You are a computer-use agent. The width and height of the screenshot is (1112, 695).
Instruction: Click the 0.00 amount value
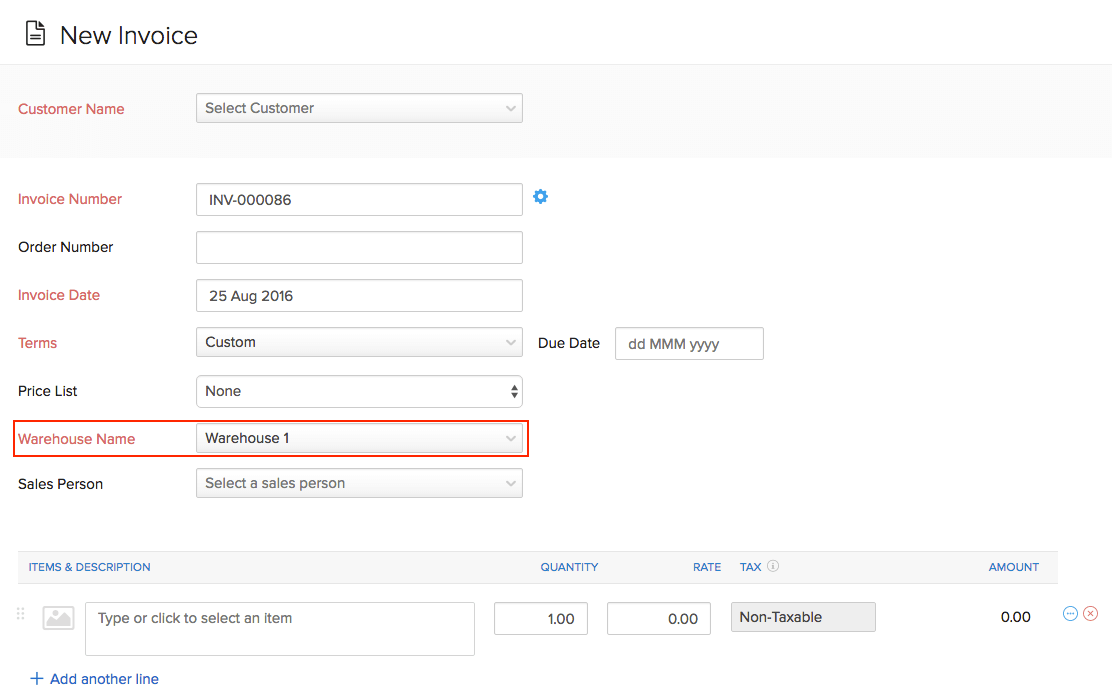pyautogui.click(x=1016, y=617)
